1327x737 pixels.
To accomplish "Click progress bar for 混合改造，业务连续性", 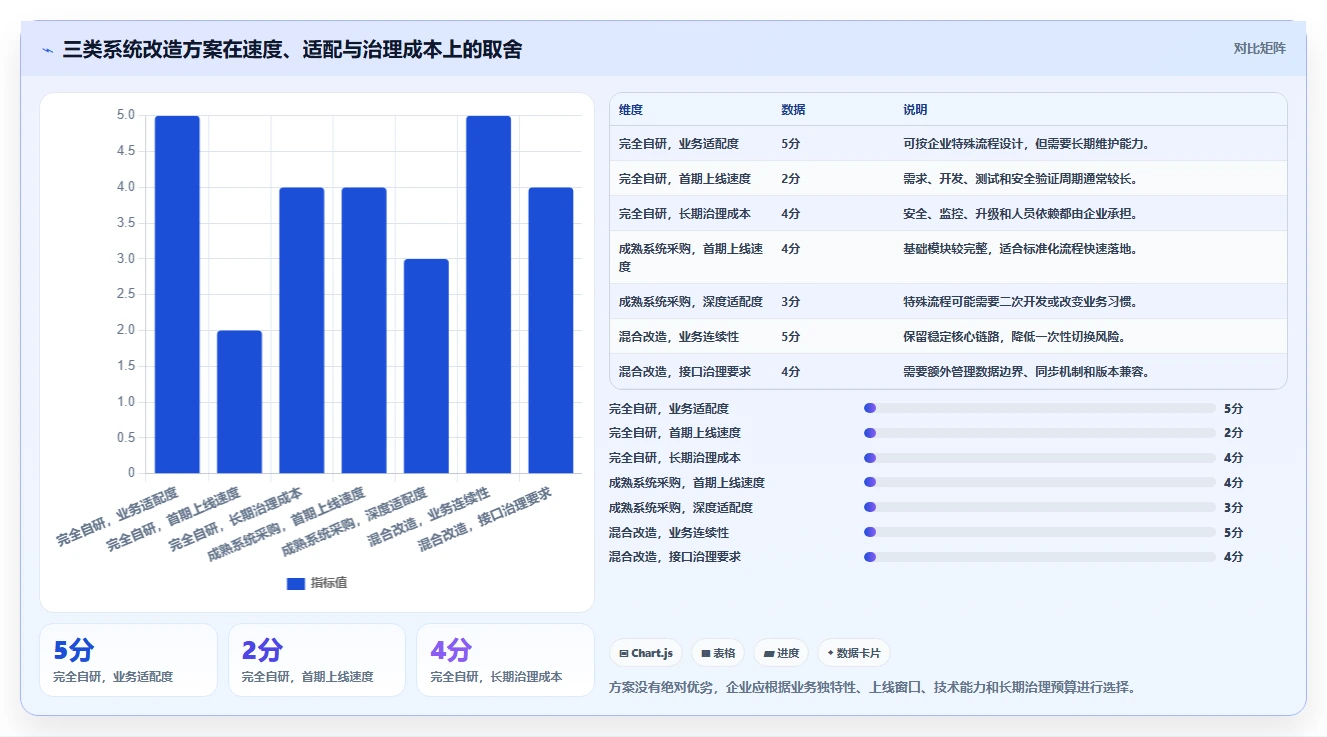I will coord(1040,532).
